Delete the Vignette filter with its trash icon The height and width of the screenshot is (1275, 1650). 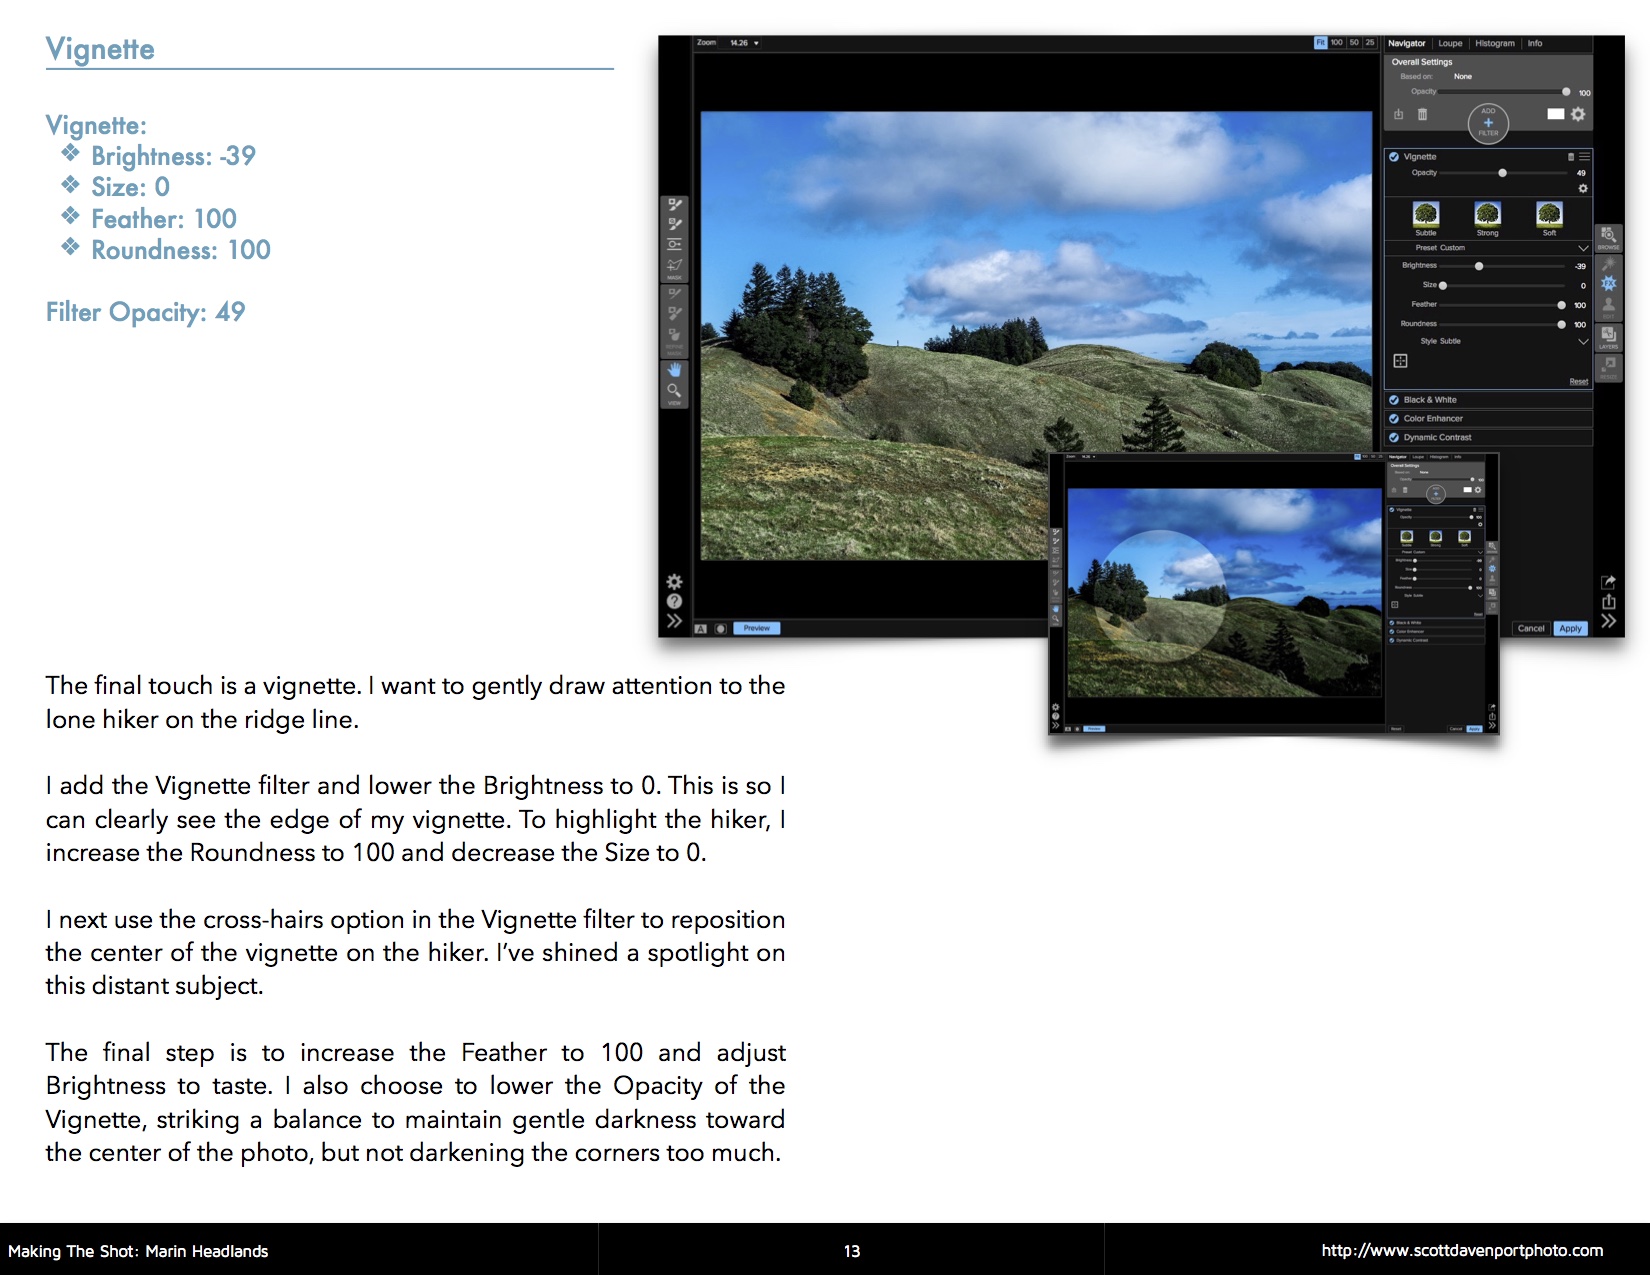[x=1570, y=157]
